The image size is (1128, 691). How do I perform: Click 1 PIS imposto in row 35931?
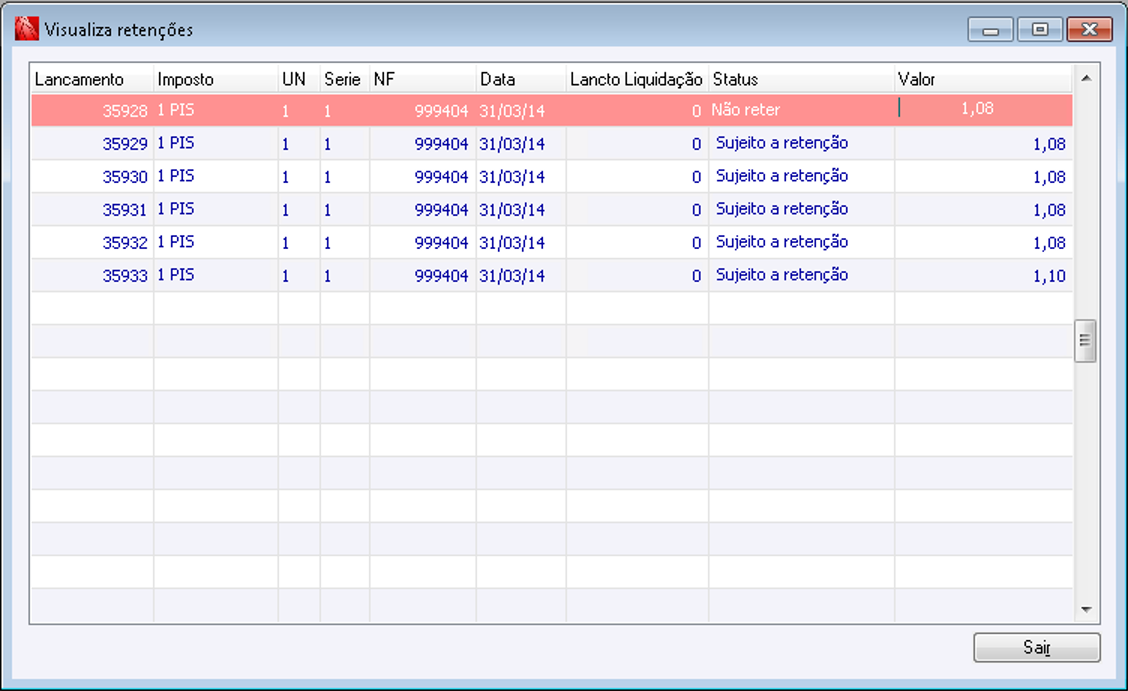coord(176,209)
